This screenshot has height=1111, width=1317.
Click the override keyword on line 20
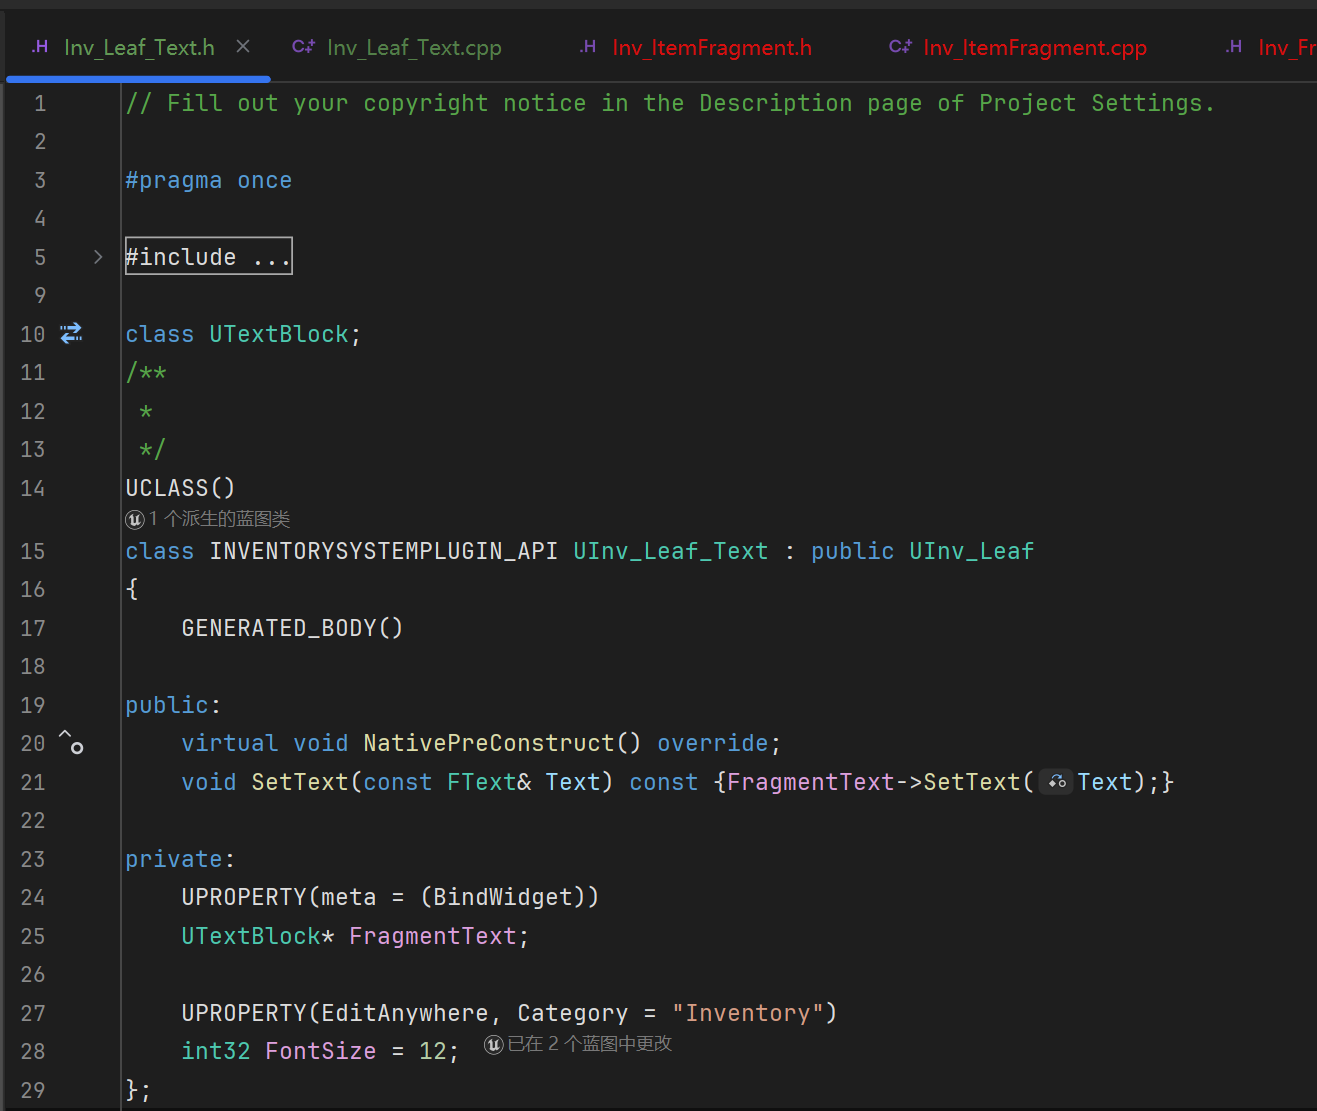tap(712, 743)
